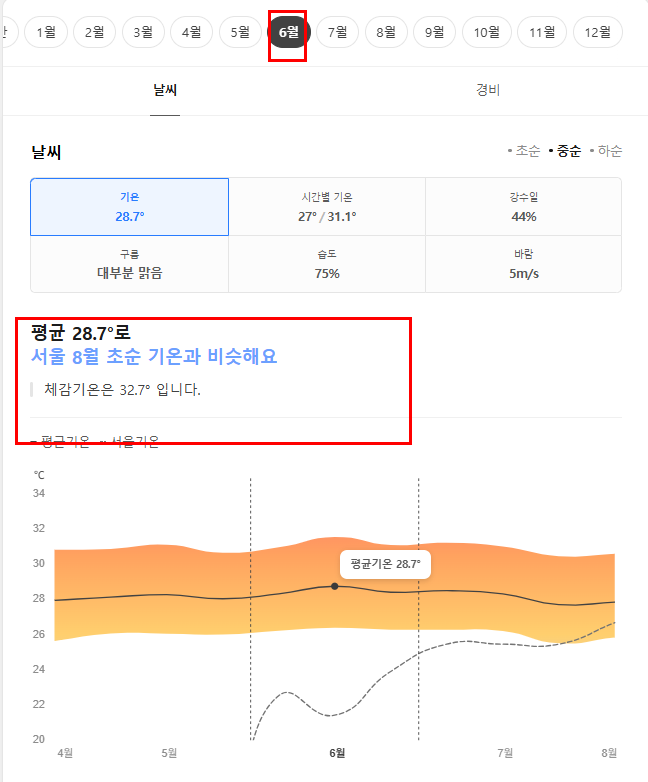Select the 5월 month chip
This screenshot has height=782, width=648.
[240, 32]
